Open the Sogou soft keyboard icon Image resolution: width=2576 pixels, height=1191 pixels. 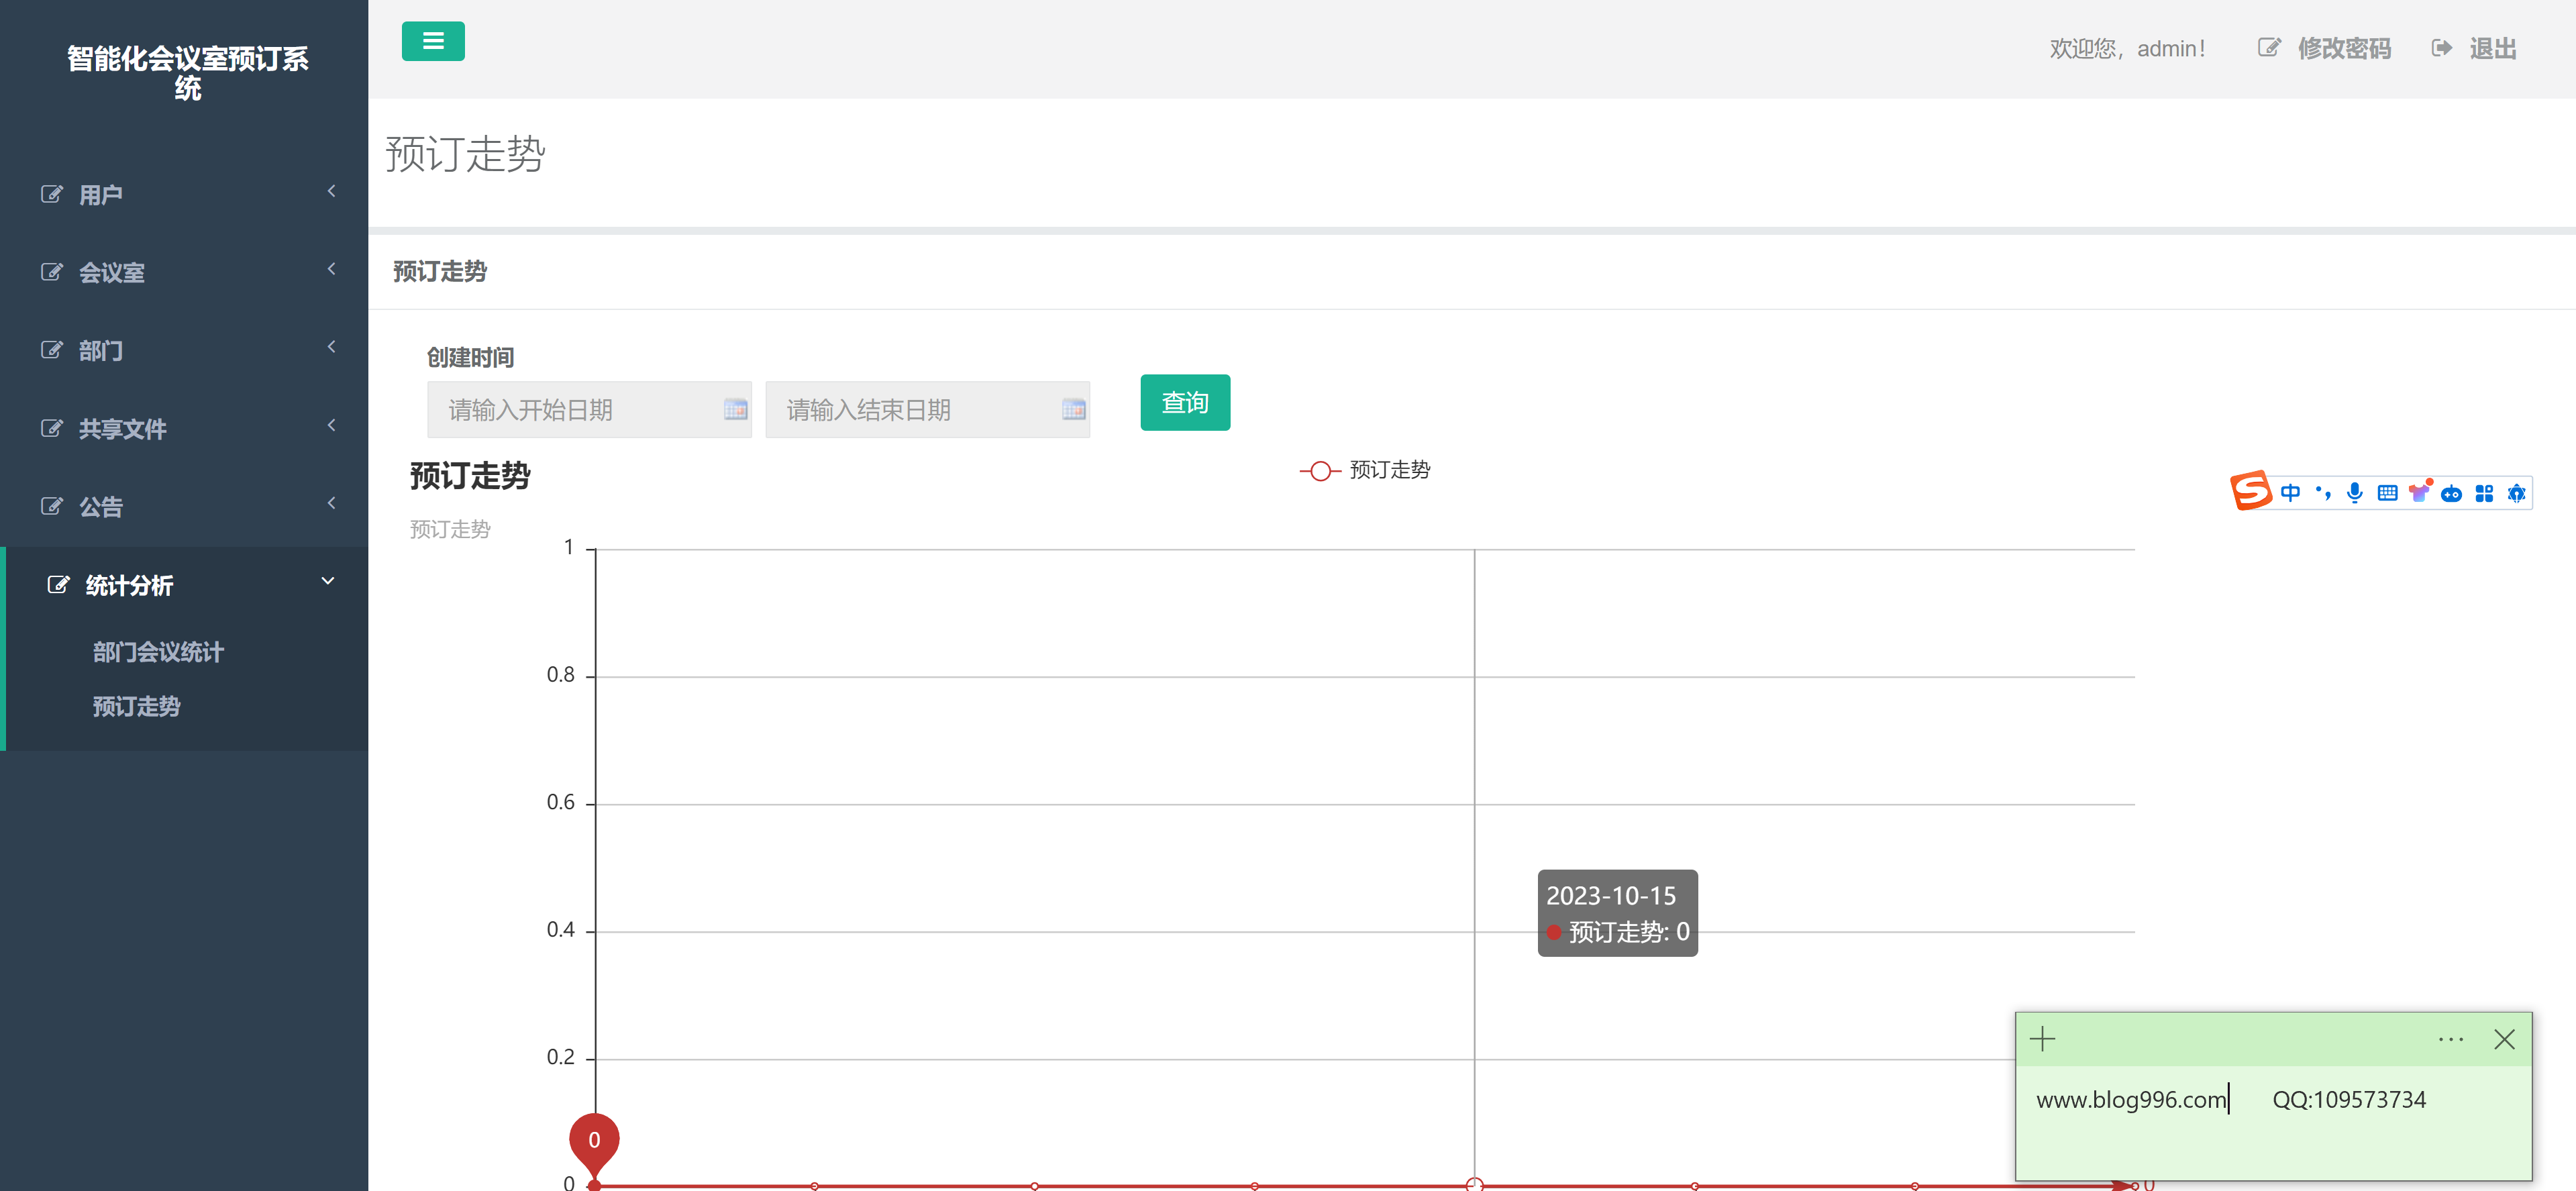point(2388,492)
